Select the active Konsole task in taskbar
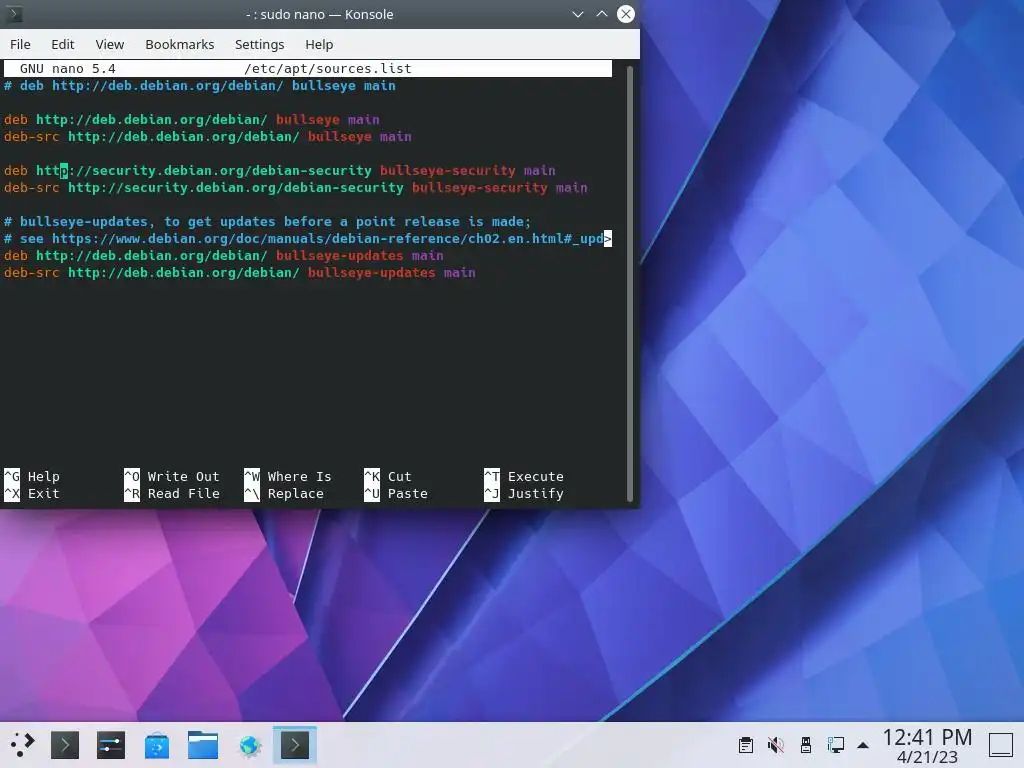This screenshot has height=768, width=1024. [295, 744]
